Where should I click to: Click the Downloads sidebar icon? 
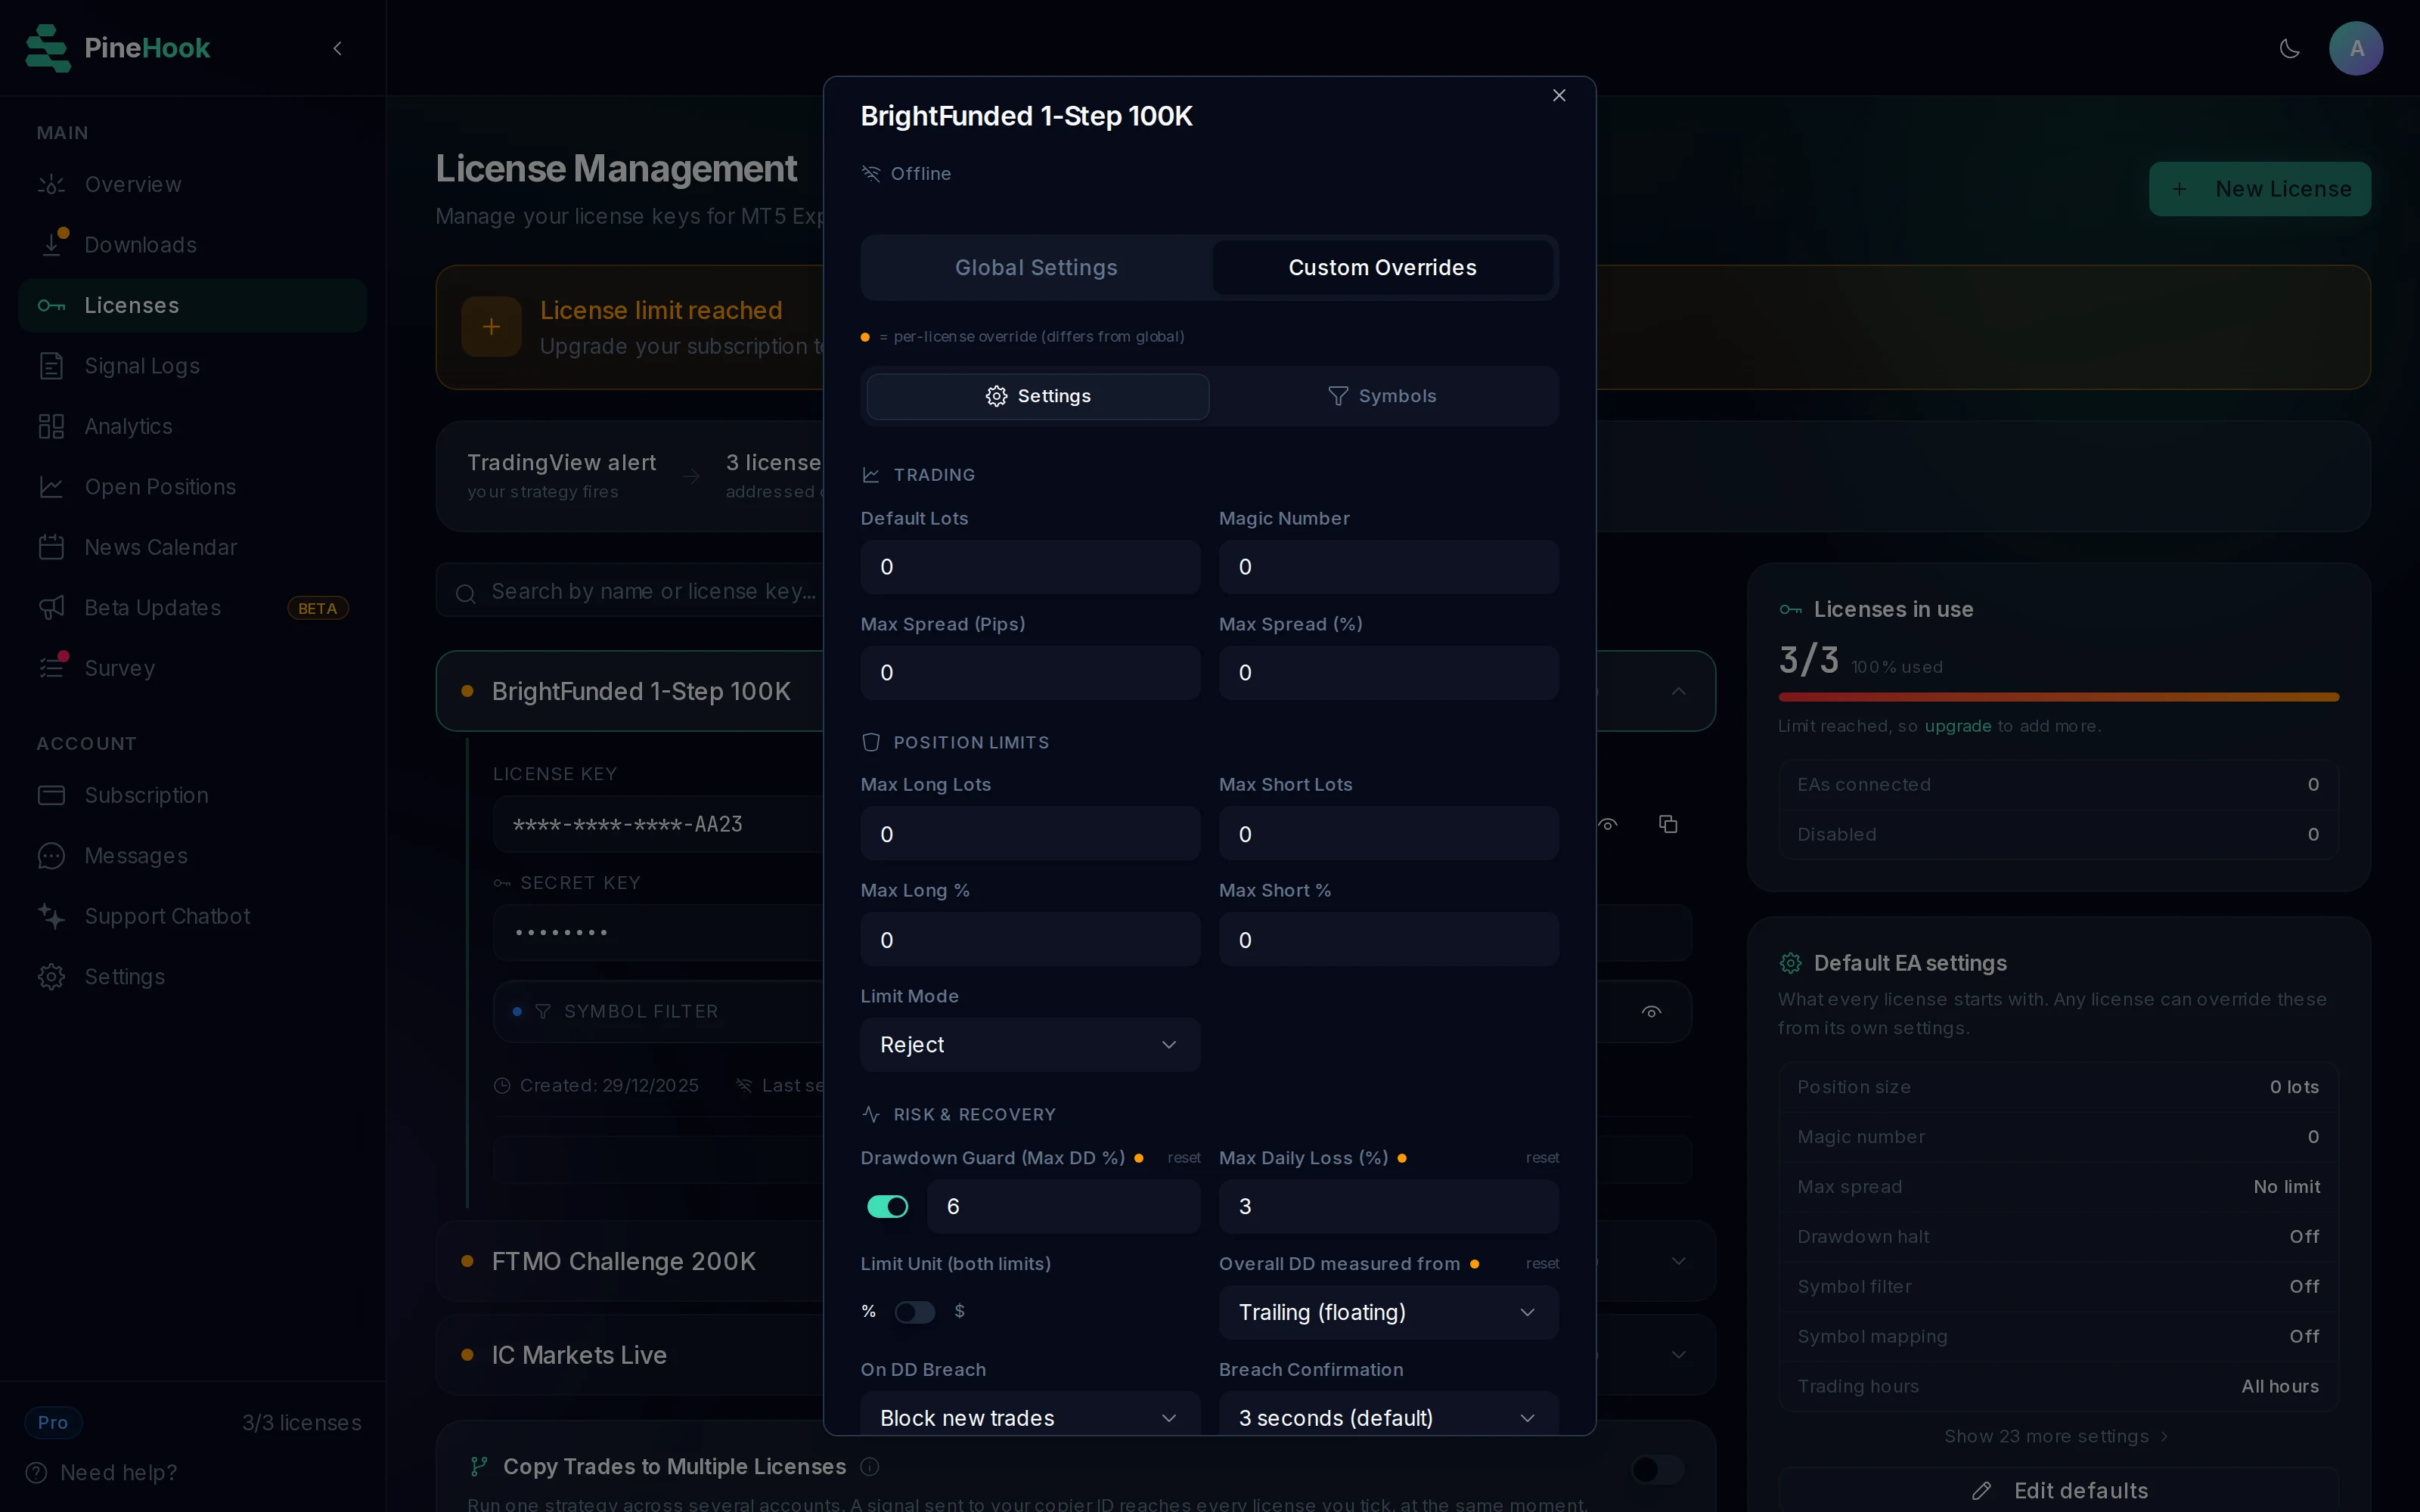coord(51,244)
